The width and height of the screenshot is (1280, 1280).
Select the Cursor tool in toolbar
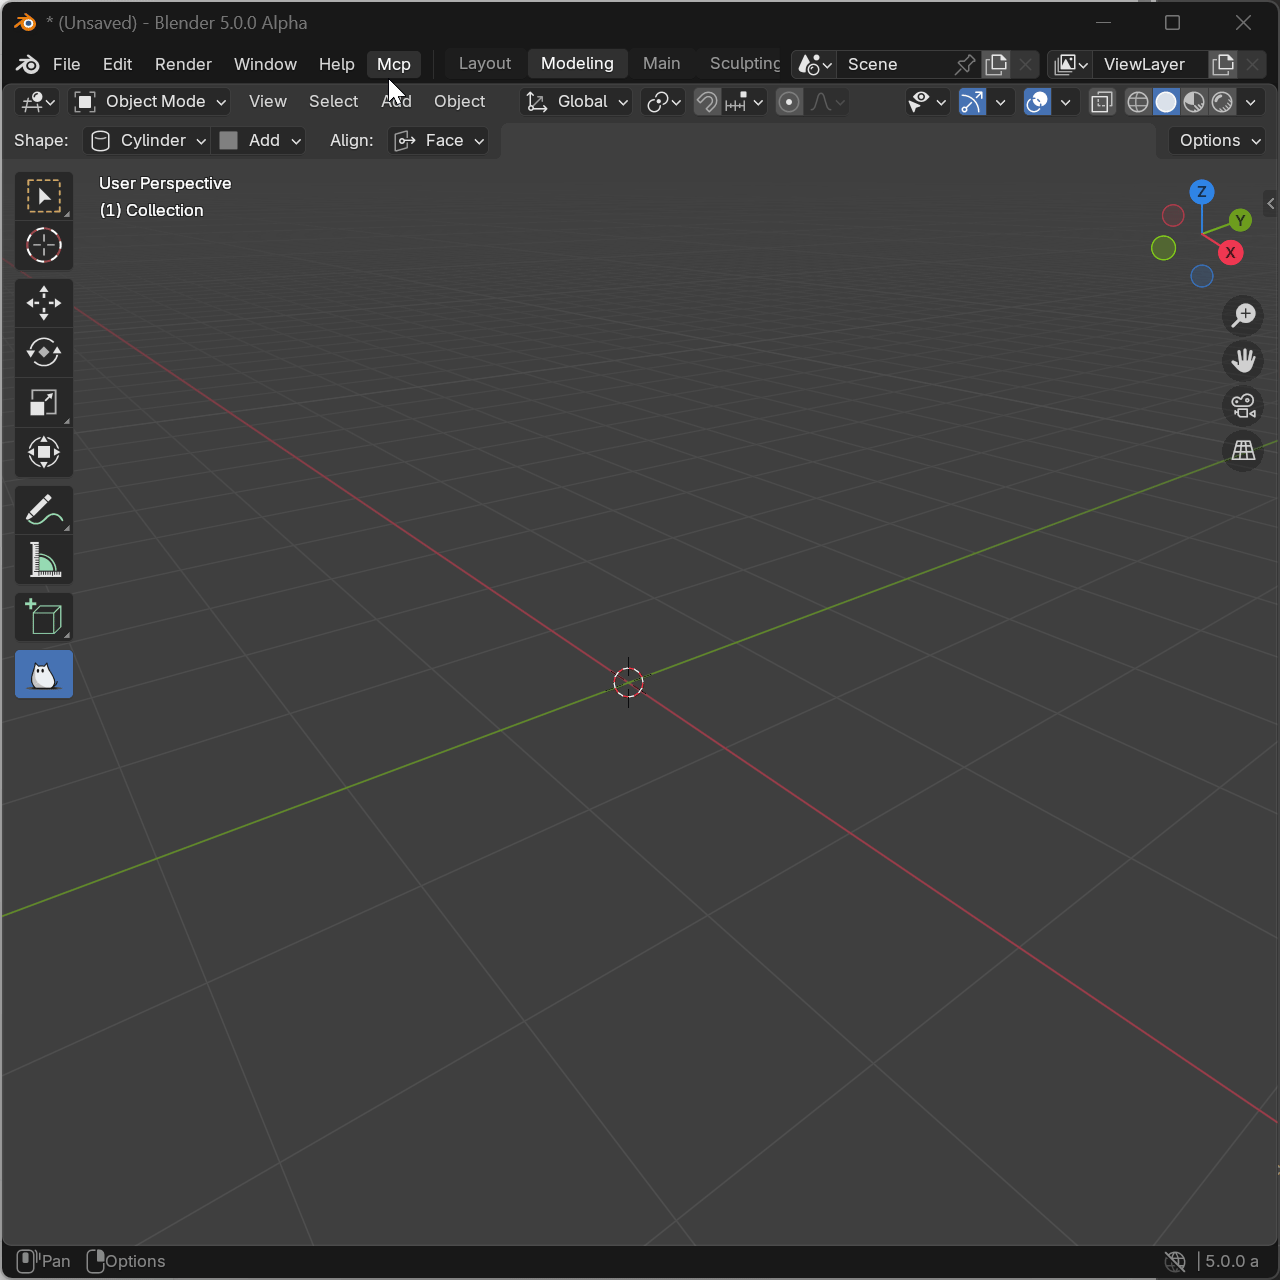(x=44, y=246)
